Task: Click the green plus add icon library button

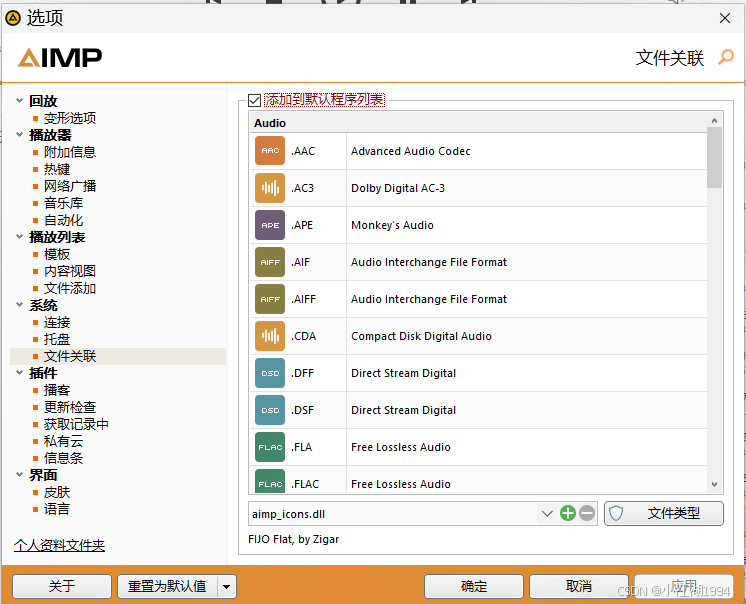Action: (568, 513)
